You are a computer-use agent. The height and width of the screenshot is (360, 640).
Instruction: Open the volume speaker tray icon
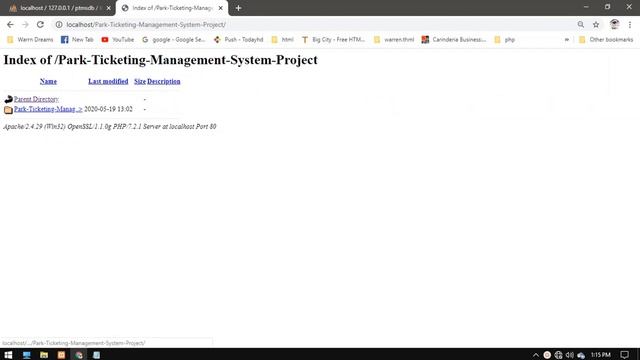click(x=569, y=355)
